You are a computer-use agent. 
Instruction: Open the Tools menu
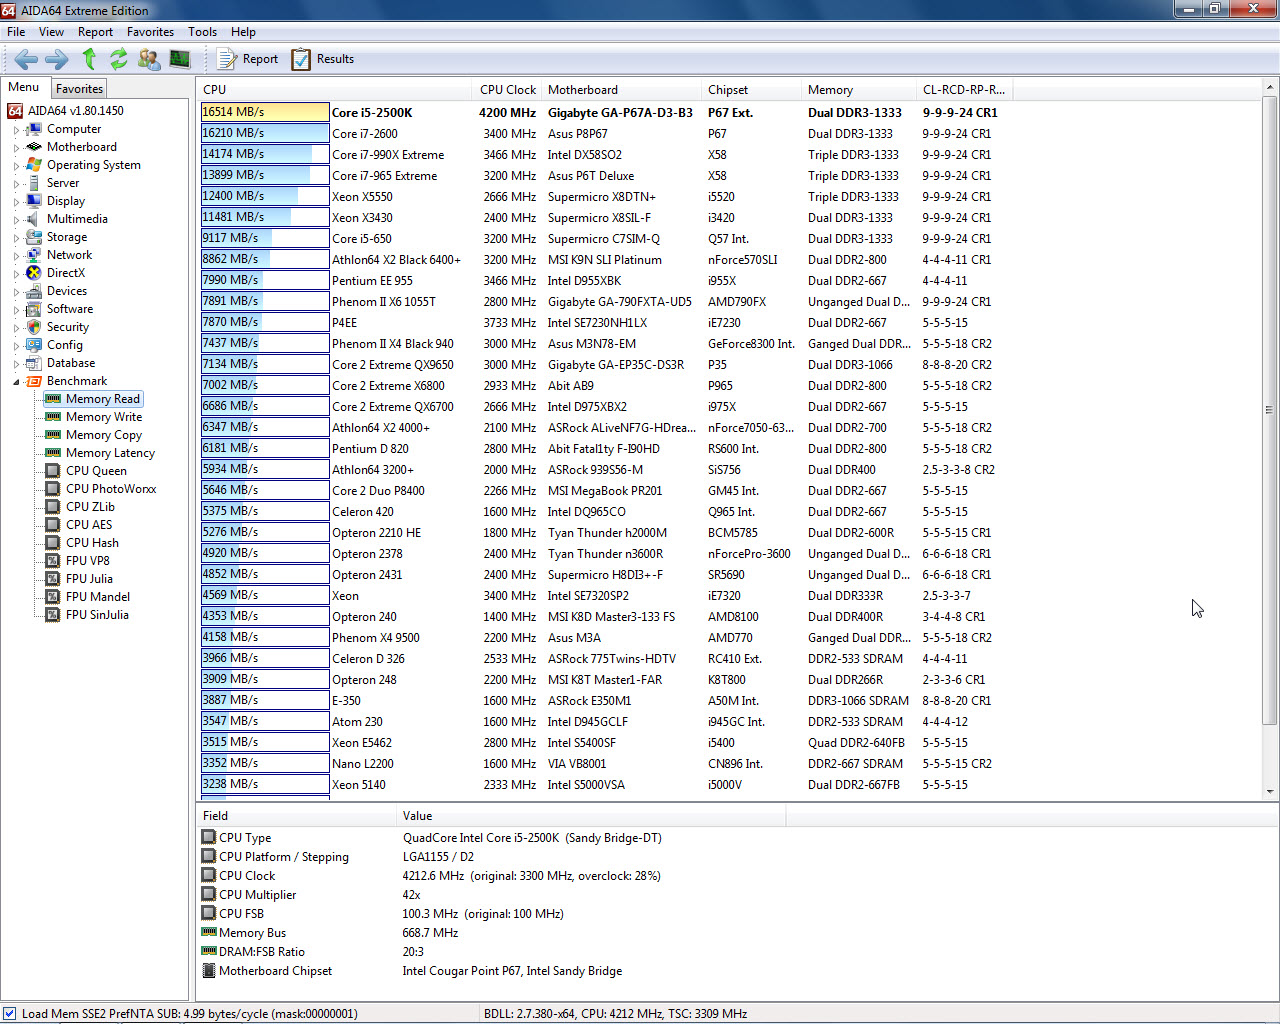(x=202, y=32)
